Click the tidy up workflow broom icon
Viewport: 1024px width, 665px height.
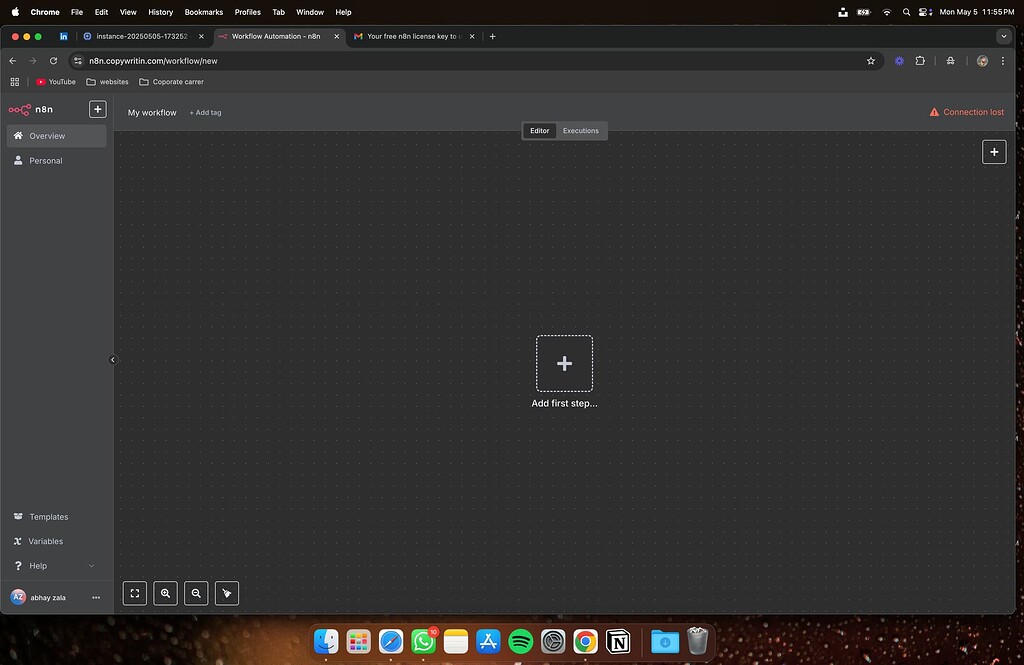point(227,593)
